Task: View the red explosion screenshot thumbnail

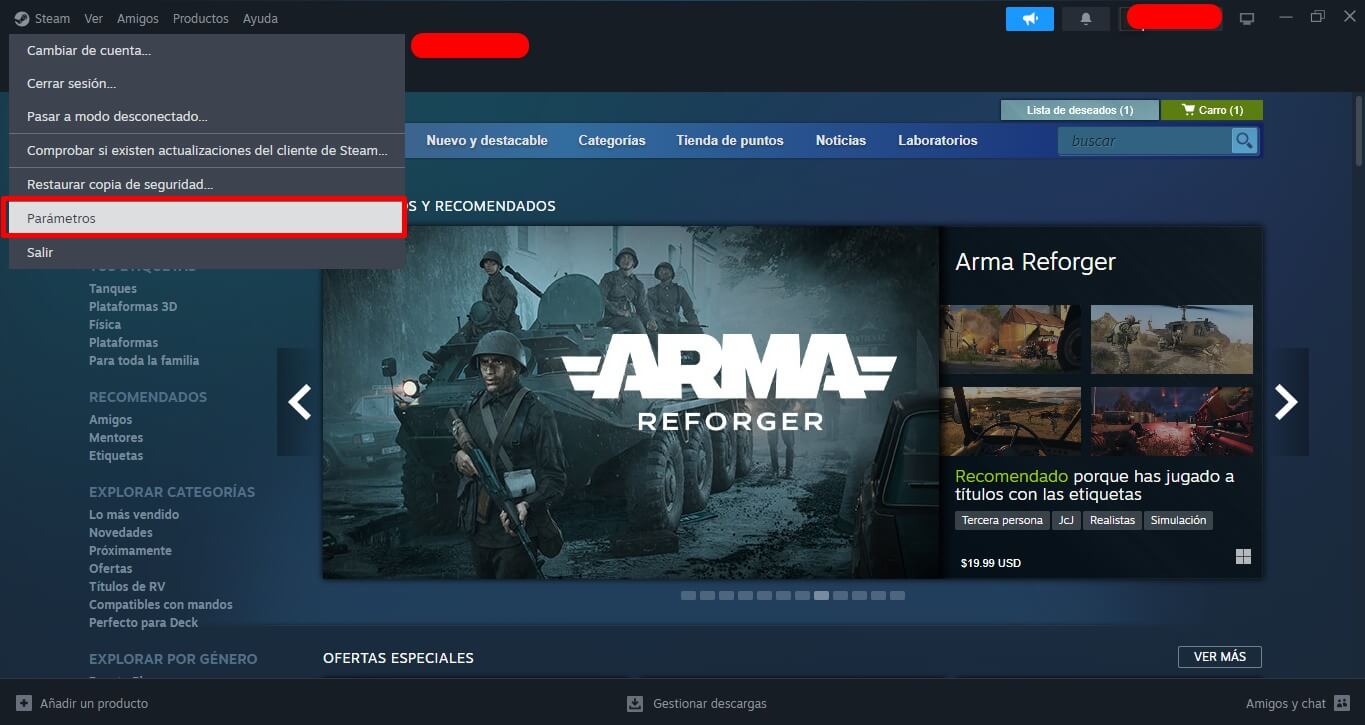Action: (x=1172, y=421)
